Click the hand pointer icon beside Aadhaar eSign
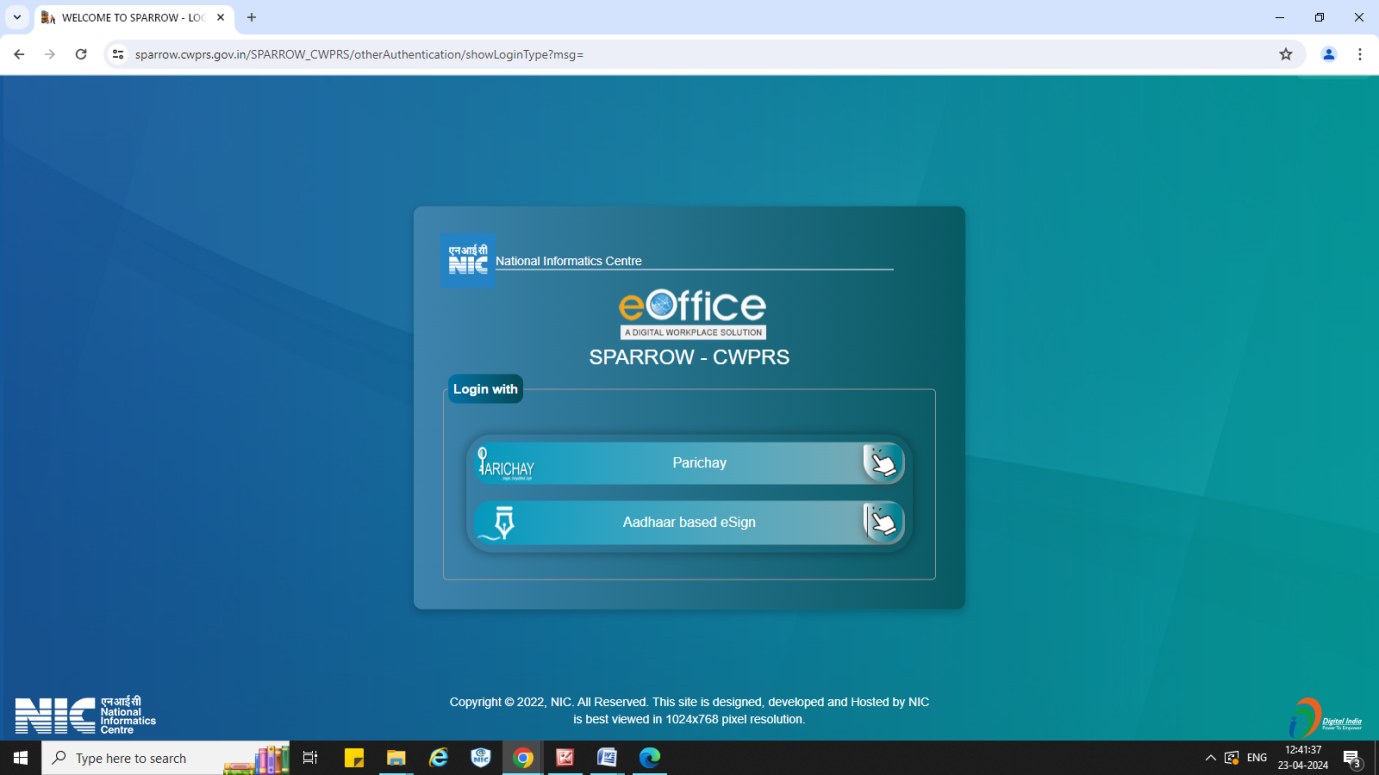This screenshot has height=775, width=1379. [x=883, y=522]
